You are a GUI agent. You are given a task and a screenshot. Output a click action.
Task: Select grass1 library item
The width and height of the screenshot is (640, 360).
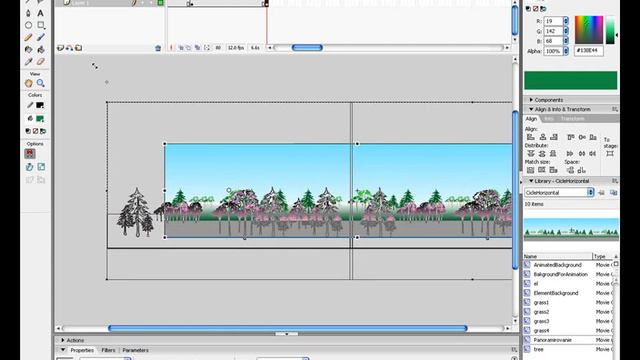point(541,302)
